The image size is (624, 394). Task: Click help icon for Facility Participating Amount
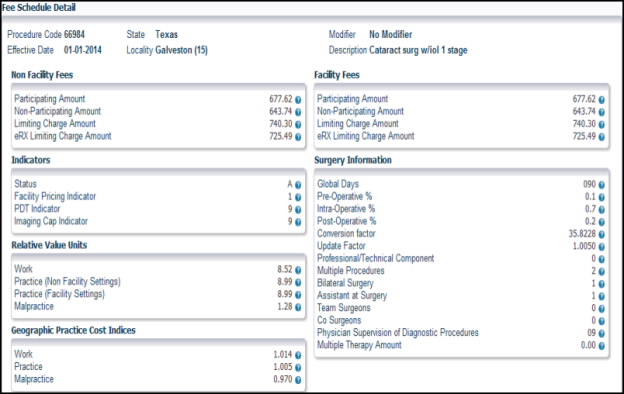[601, 100]
